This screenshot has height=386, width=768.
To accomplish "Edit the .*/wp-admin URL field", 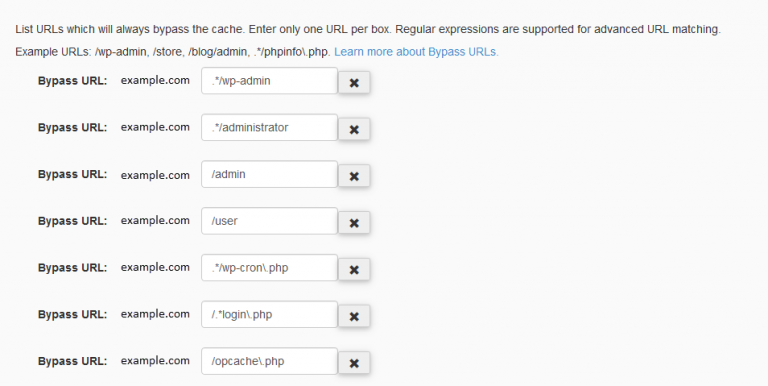I will click(x=269, y=81).
